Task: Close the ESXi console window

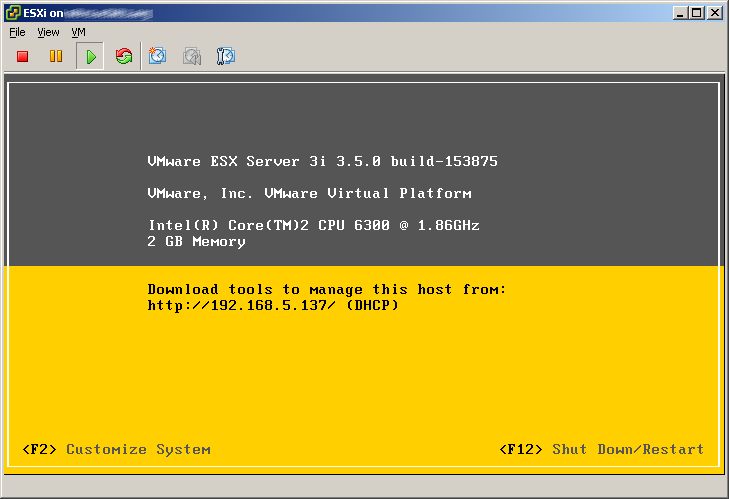Action: tap(715, 13)
